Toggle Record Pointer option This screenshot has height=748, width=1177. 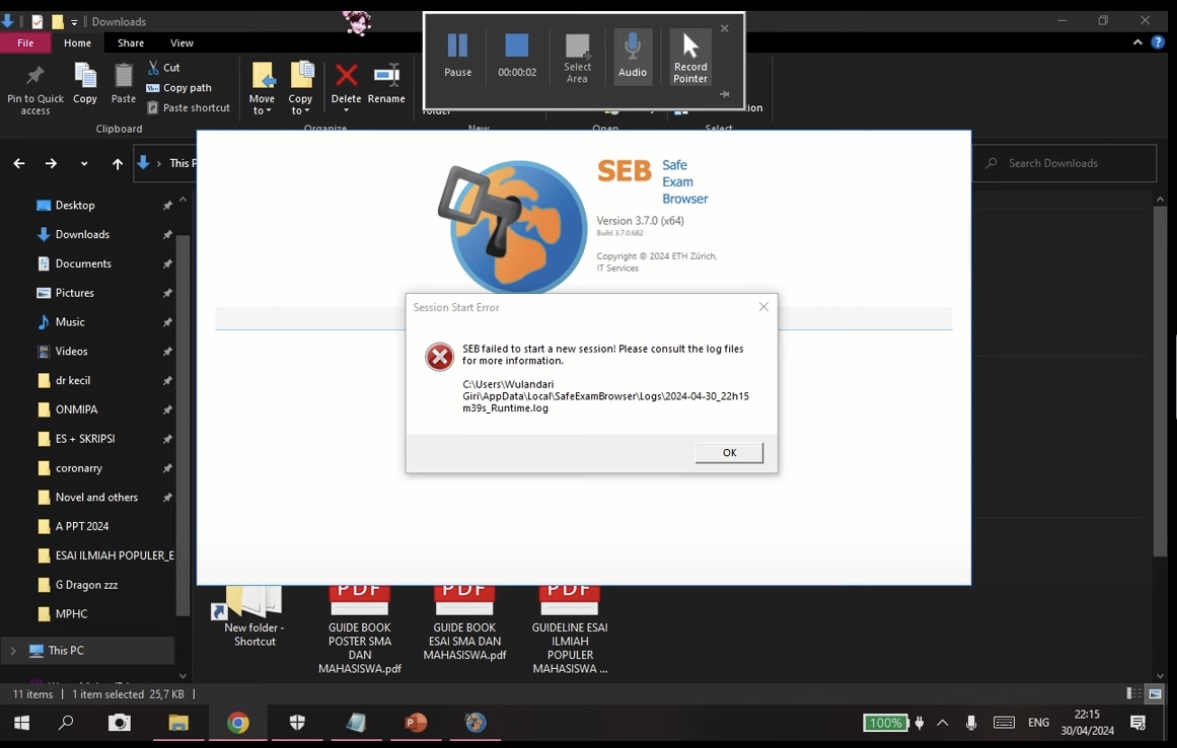tap(690, 57)
